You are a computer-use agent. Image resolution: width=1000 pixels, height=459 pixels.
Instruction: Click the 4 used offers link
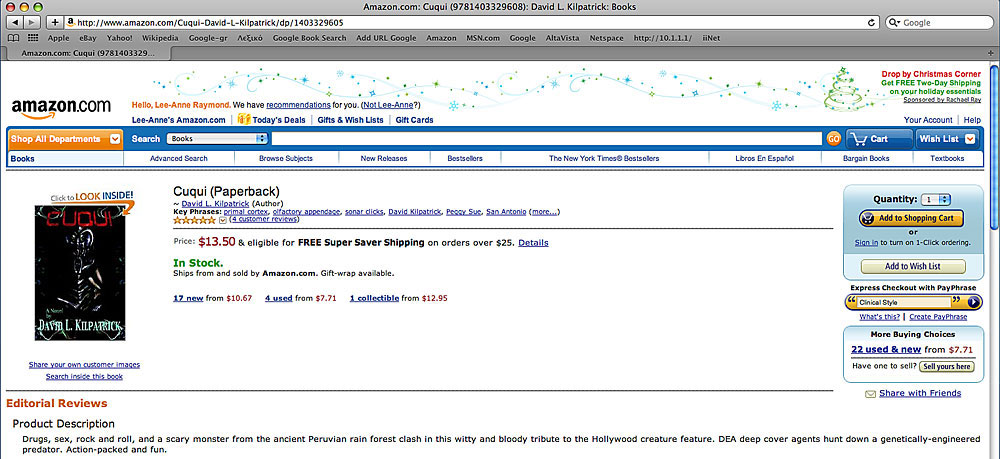point(279,298)
